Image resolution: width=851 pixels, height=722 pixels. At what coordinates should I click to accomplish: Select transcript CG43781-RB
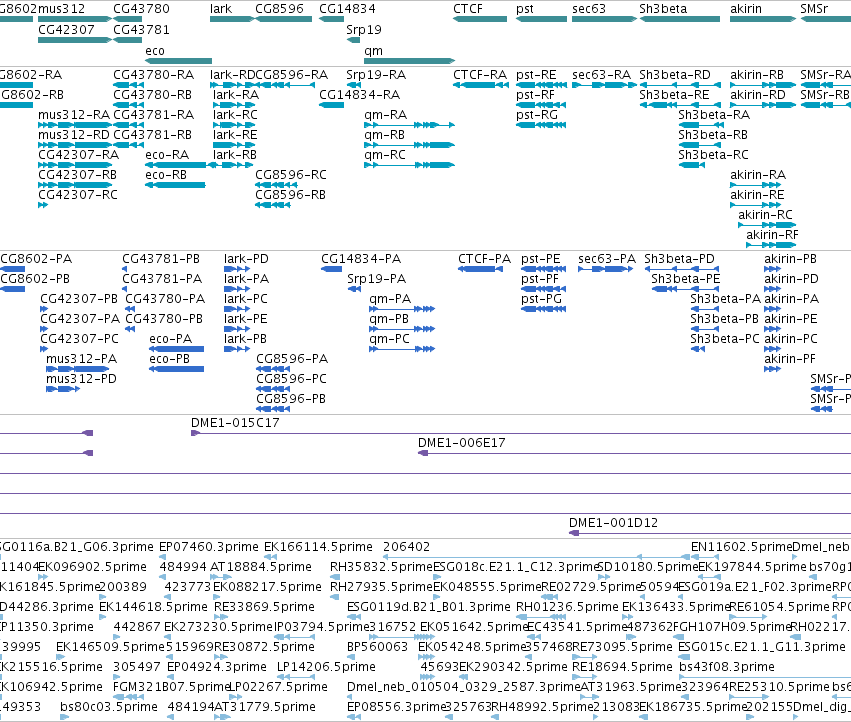point(154,135)
